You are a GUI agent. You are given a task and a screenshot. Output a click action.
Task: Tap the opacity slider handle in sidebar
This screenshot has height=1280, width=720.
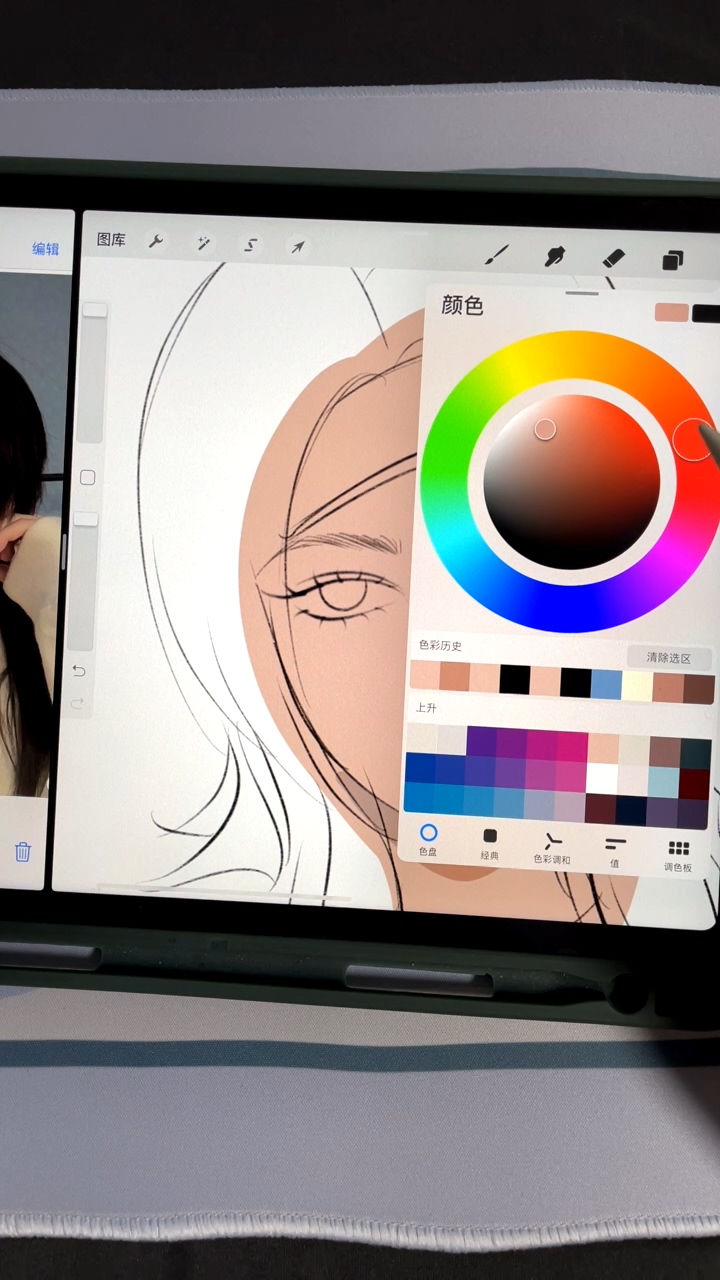pos(86,519)
